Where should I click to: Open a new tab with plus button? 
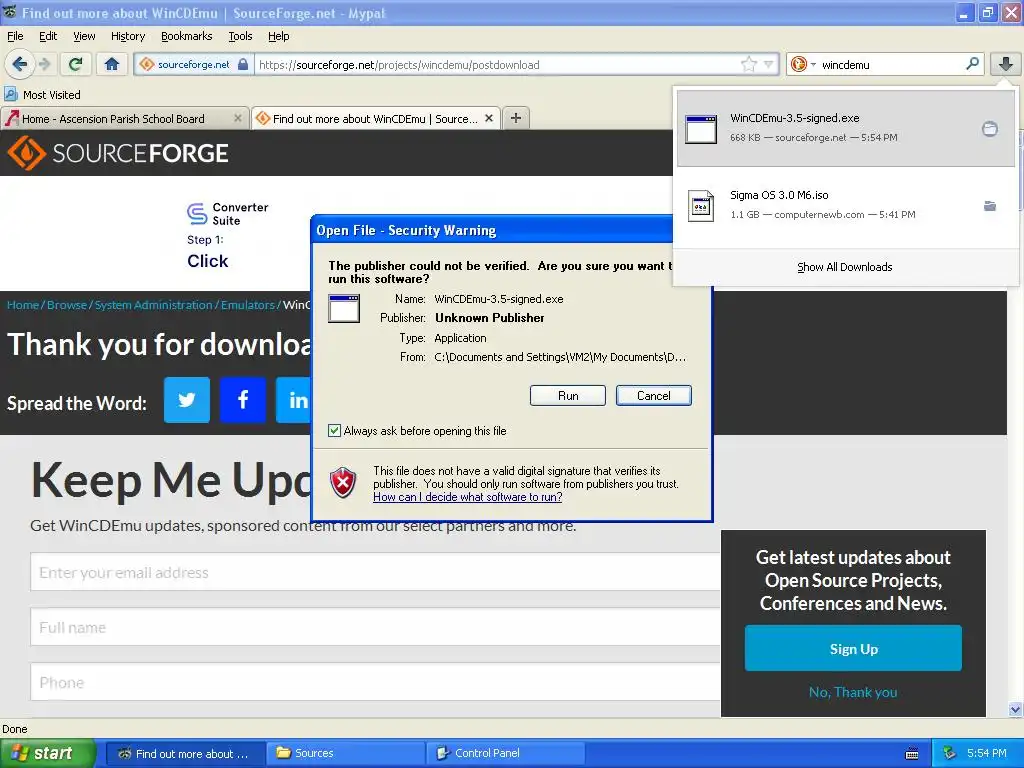(x=516, y=118)
